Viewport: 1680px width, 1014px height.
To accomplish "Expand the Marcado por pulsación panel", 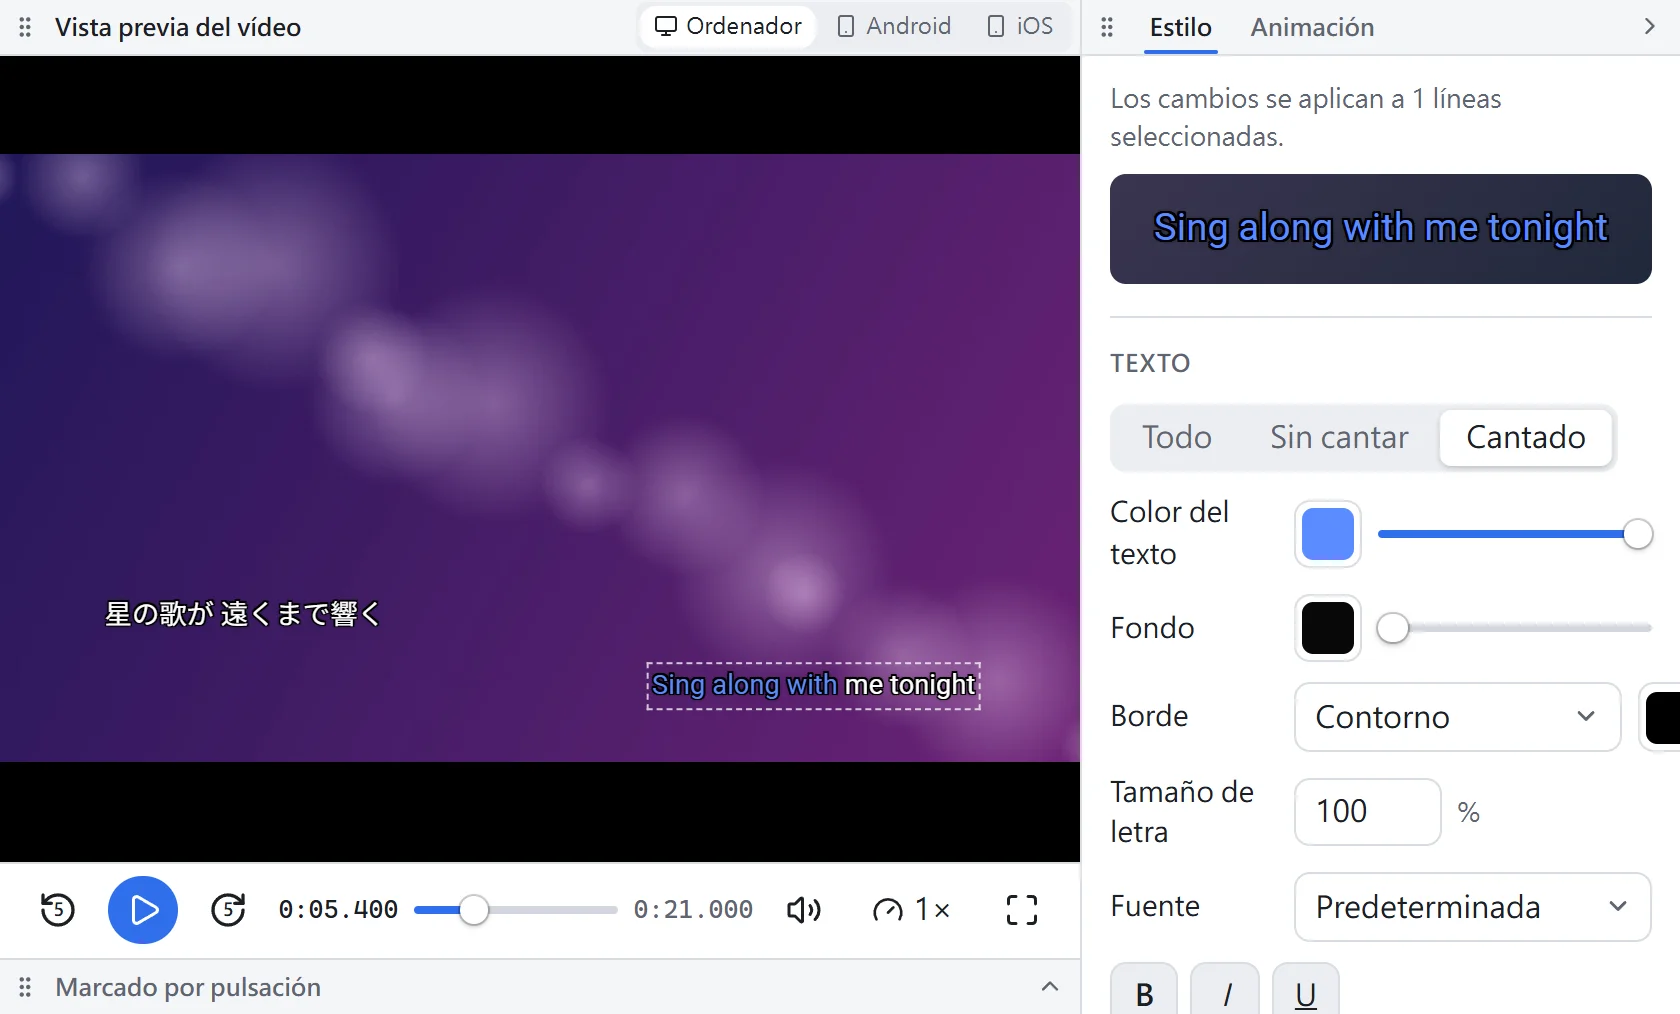I will [1050, 987].
